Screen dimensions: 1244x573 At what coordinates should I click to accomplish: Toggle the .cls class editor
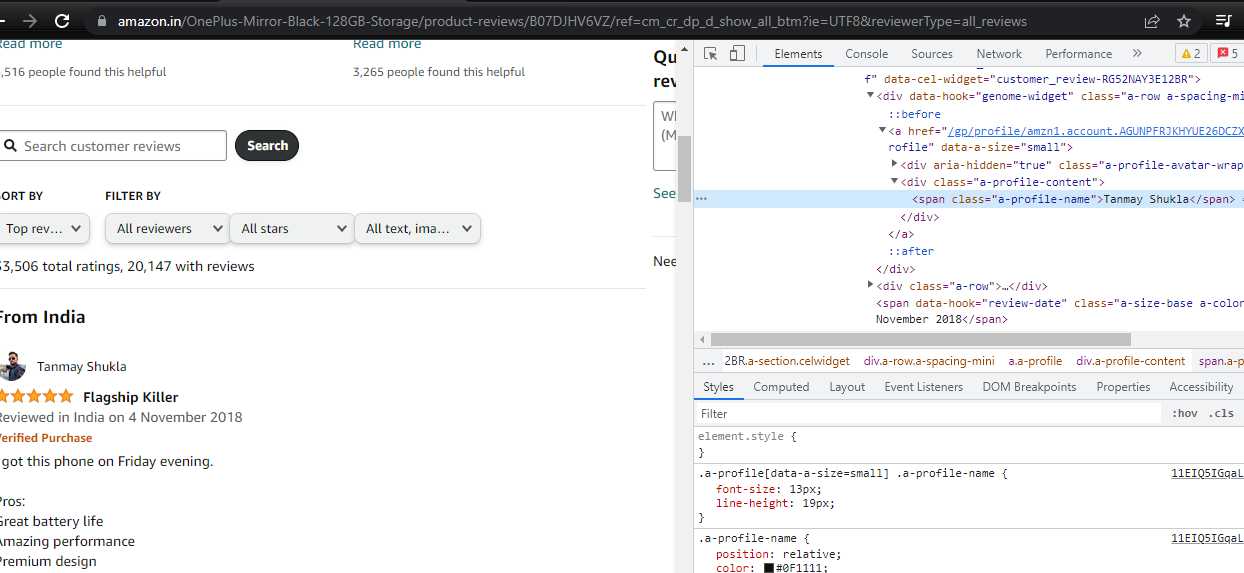point(1221,414)
